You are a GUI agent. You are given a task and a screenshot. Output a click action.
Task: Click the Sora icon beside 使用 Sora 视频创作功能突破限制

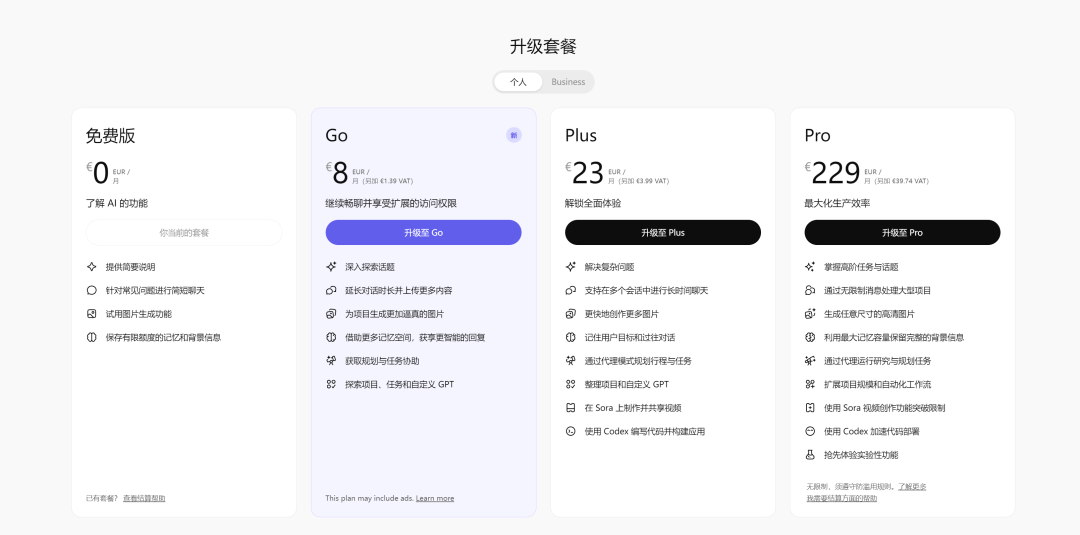(x=810, y=408)
